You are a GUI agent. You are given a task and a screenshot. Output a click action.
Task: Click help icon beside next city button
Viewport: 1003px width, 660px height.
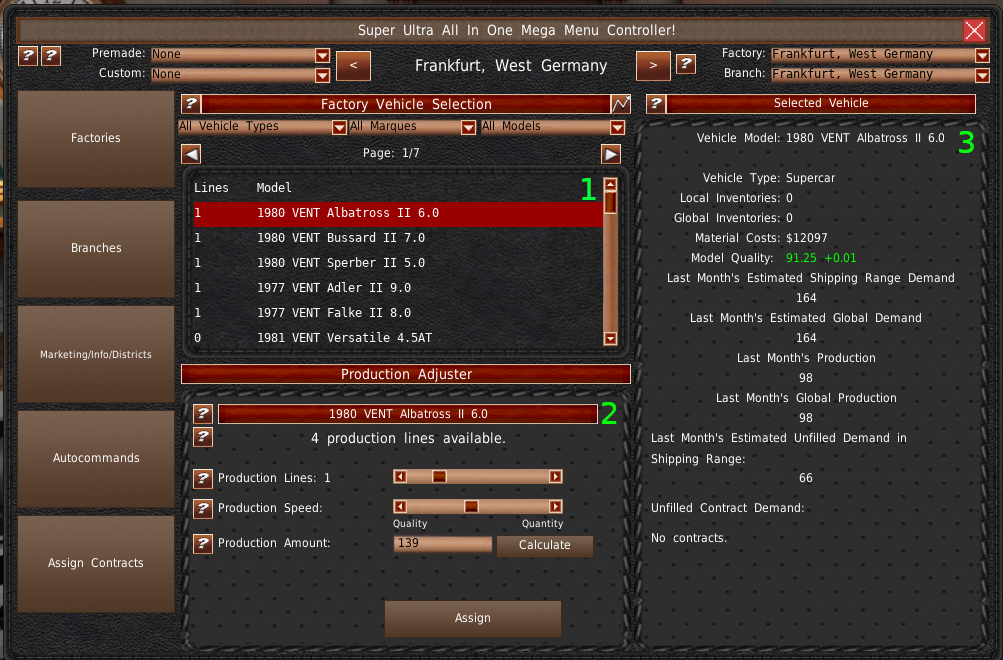click(x=685, y=65)
